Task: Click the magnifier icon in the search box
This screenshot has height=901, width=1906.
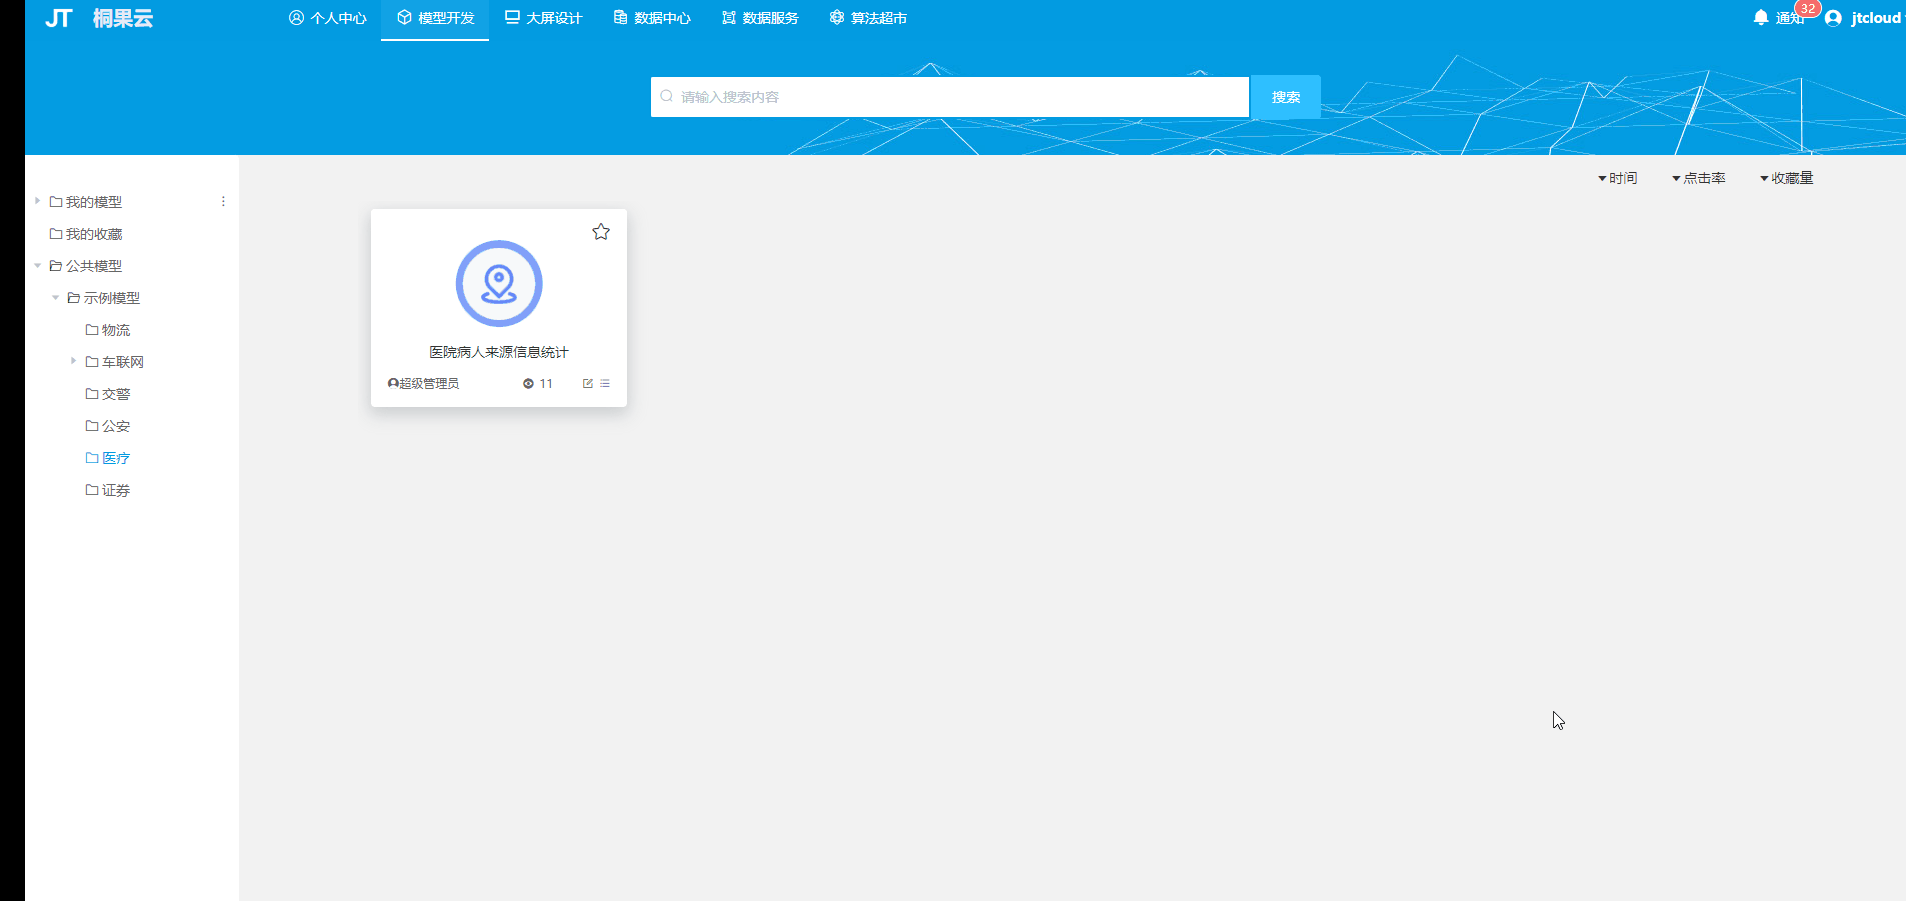Action: [666, 97]
